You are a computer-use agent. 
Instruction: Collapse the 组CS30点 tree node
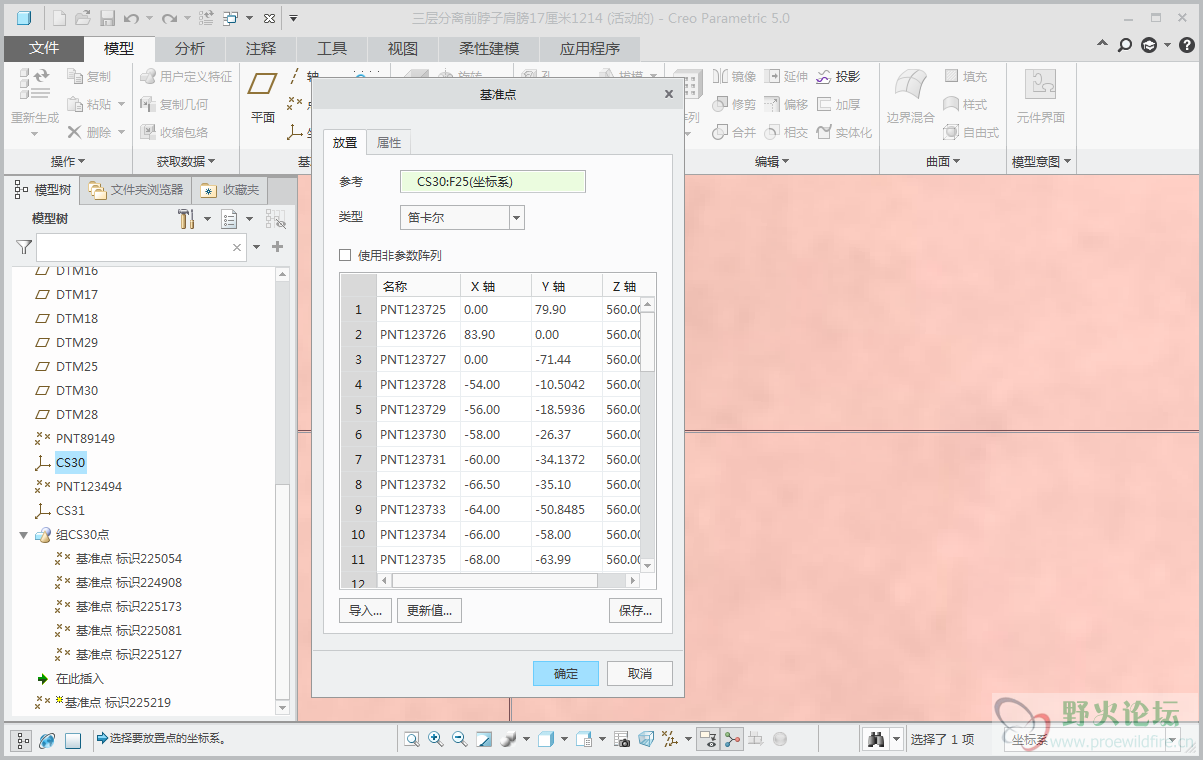pos(23,535)
